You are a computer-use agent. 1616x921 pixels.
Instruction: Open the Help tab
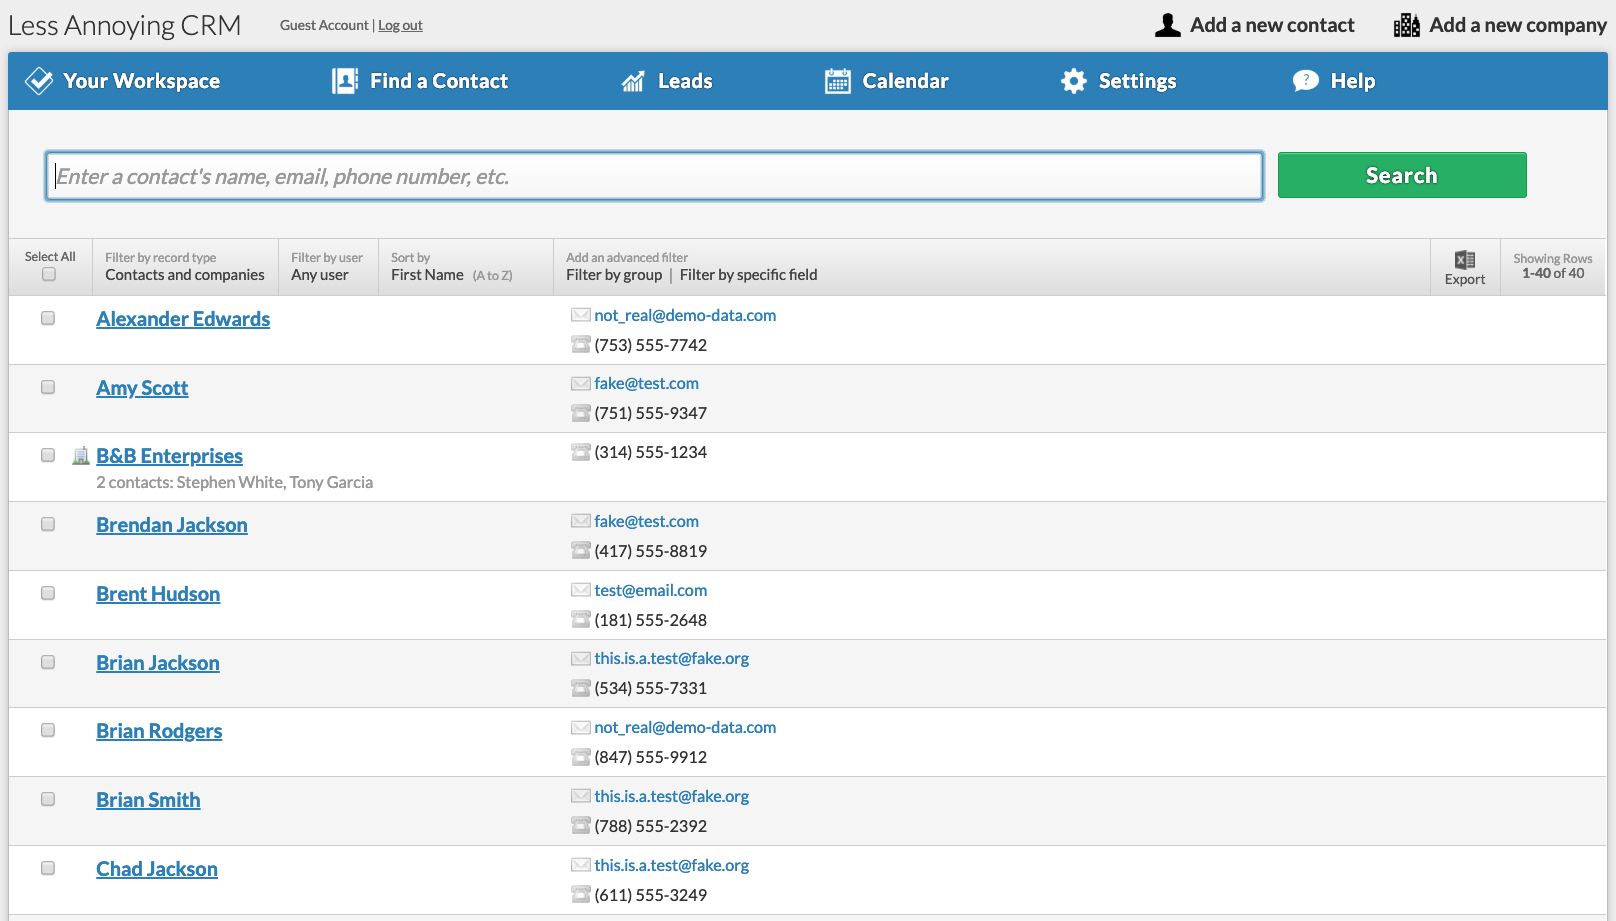pyautogui.click(x=1334, y=81)
